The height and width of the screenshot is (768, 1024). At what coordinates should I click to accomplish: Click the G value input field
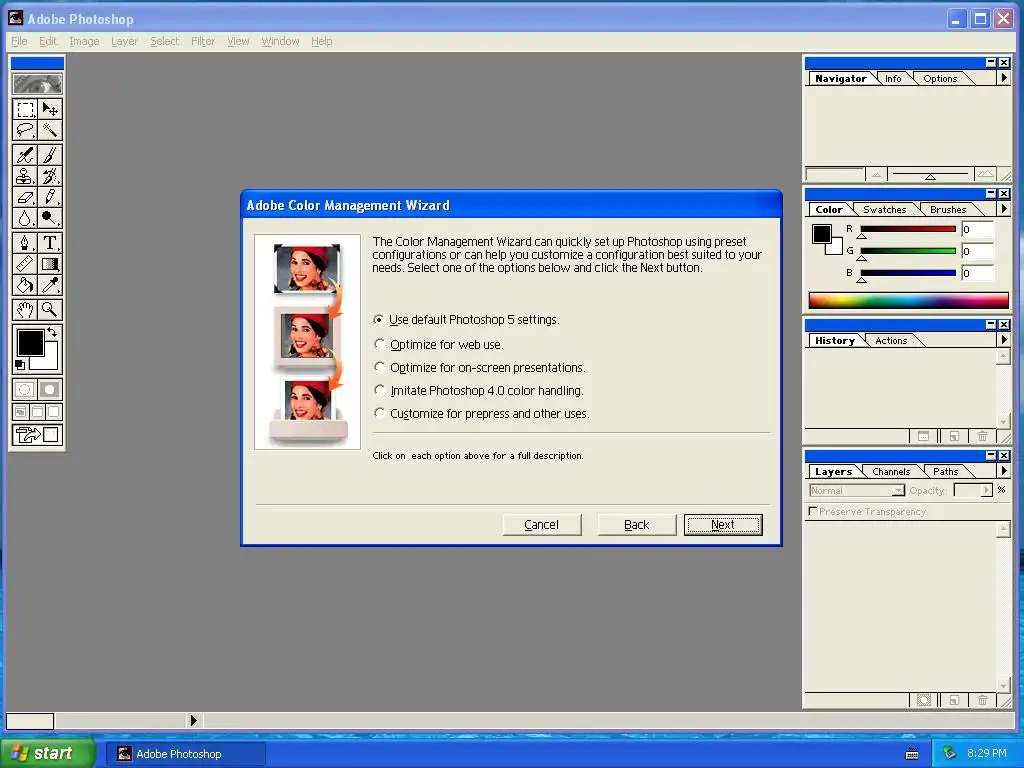click(x=977, y=251)
